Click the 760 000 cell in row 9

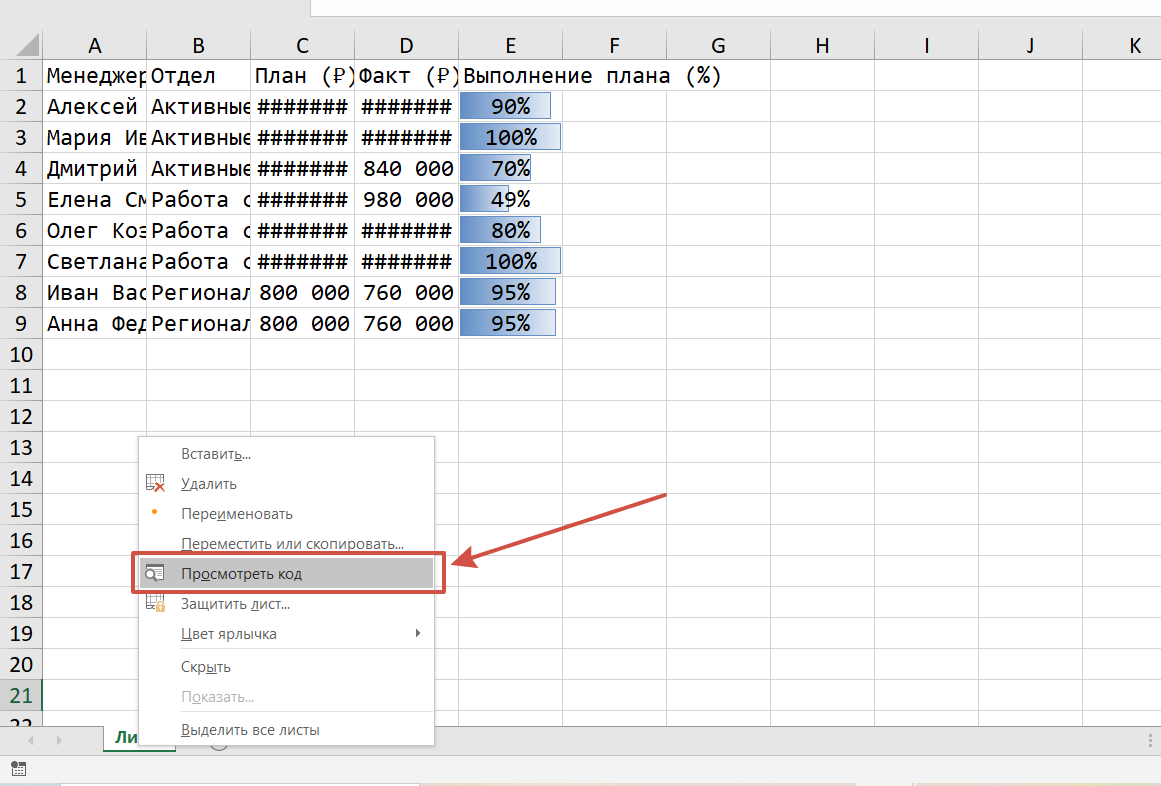coord(406,323)
